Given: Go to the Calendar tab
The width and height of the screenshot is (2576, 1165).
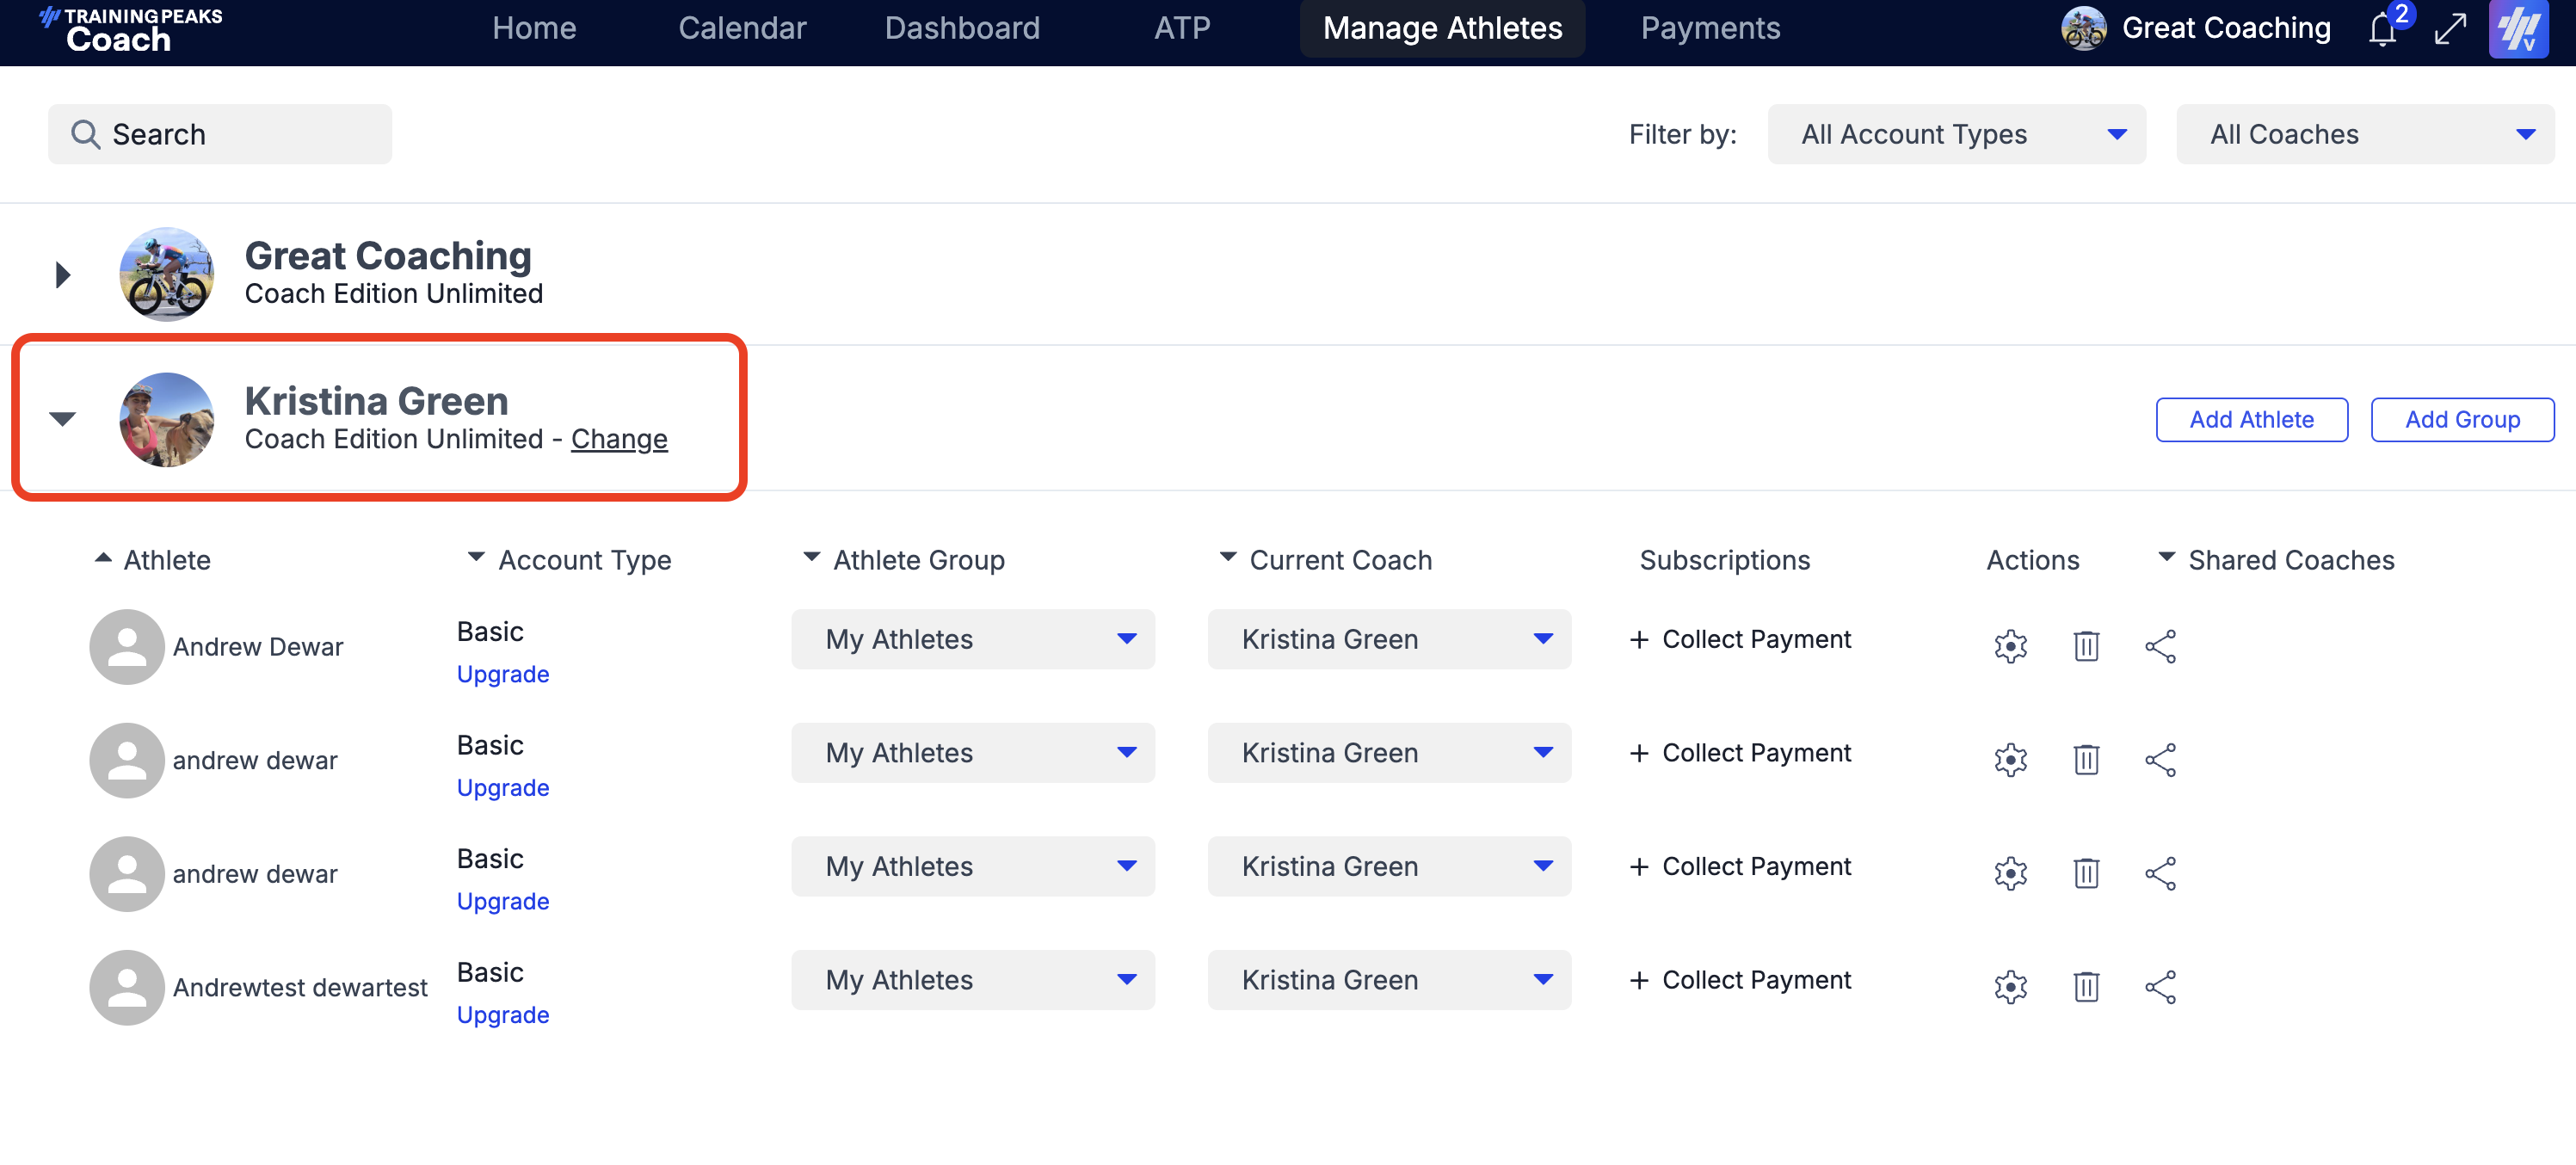Looking at the screenshot, I should coord(741,28).
